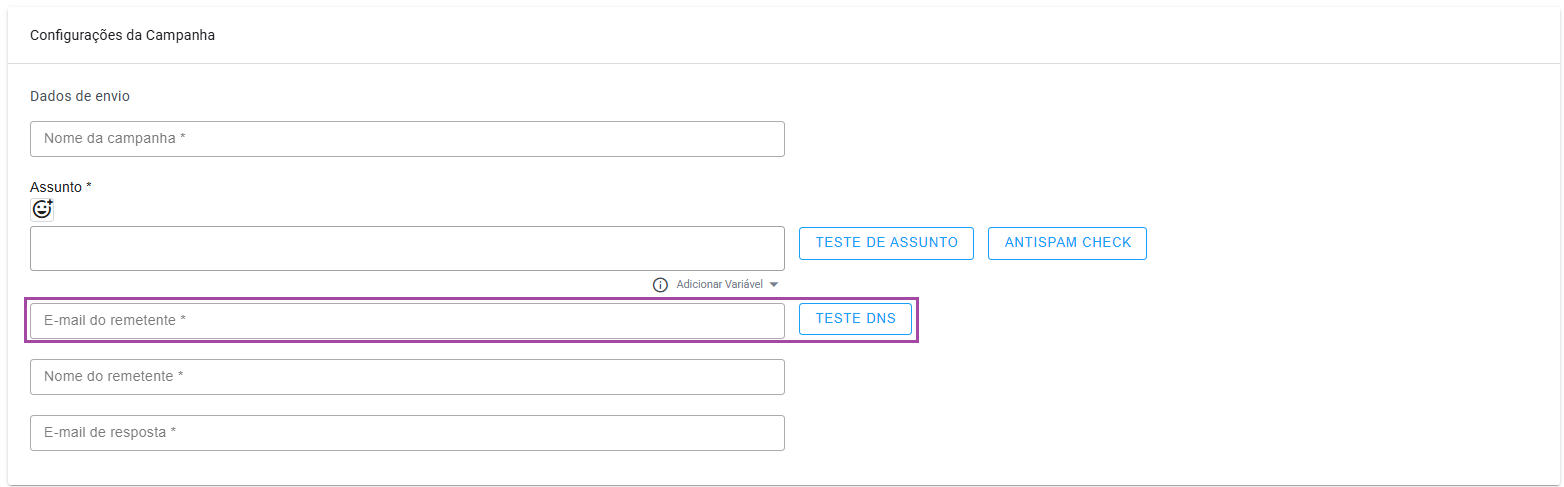This screenshot has width=1564, height=487.
Task: Click the info icon beside Adicionar Variável
Action: click(x=660, y=285)
